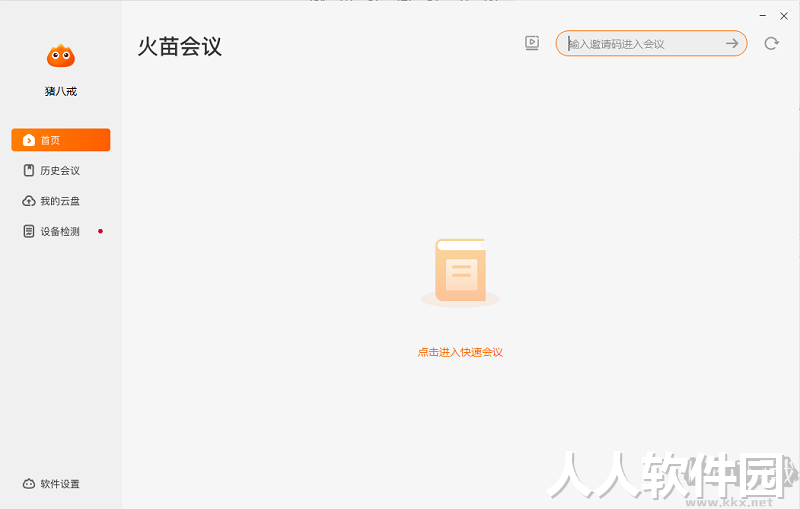
Task: Click the 火苗会议 title
Action: 180,46
